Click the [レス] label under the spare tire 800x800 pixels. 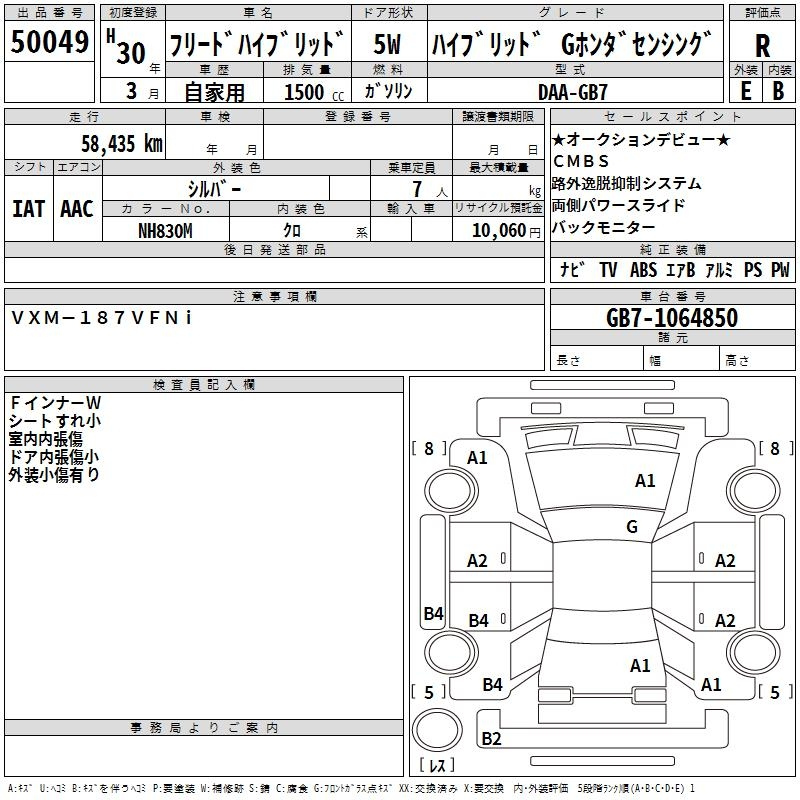pos(436,768)
